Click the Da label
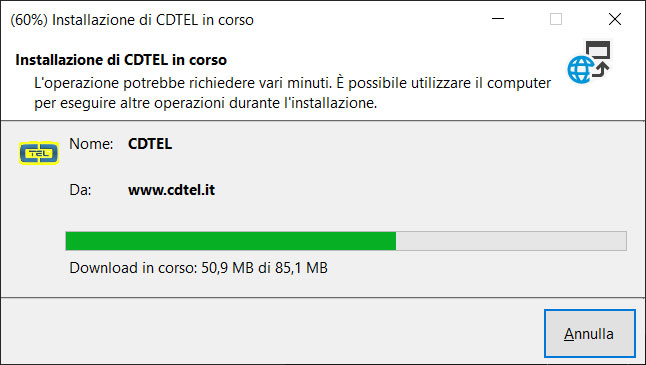The width and height of the screenshot is (646, 365). (80, 190)
